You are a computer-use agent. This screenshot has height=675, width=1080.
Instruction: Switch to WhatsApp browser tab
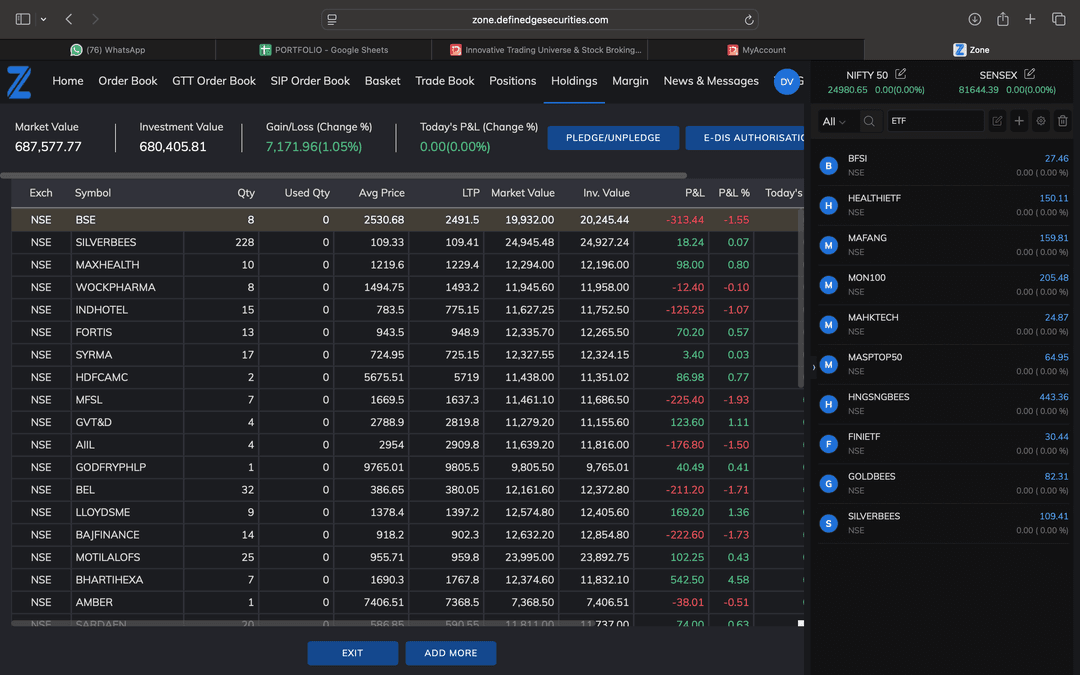point(108,50)
